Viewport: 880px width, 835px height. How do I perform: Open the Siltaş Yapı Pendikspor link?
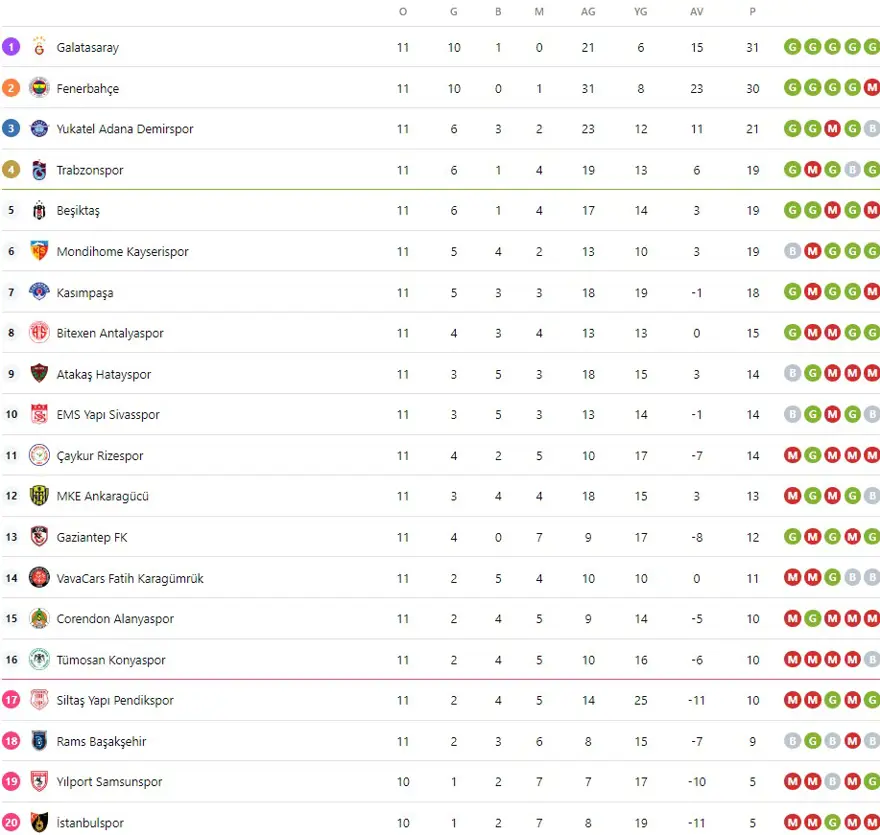pyautogui.click(x=115, y=701)
